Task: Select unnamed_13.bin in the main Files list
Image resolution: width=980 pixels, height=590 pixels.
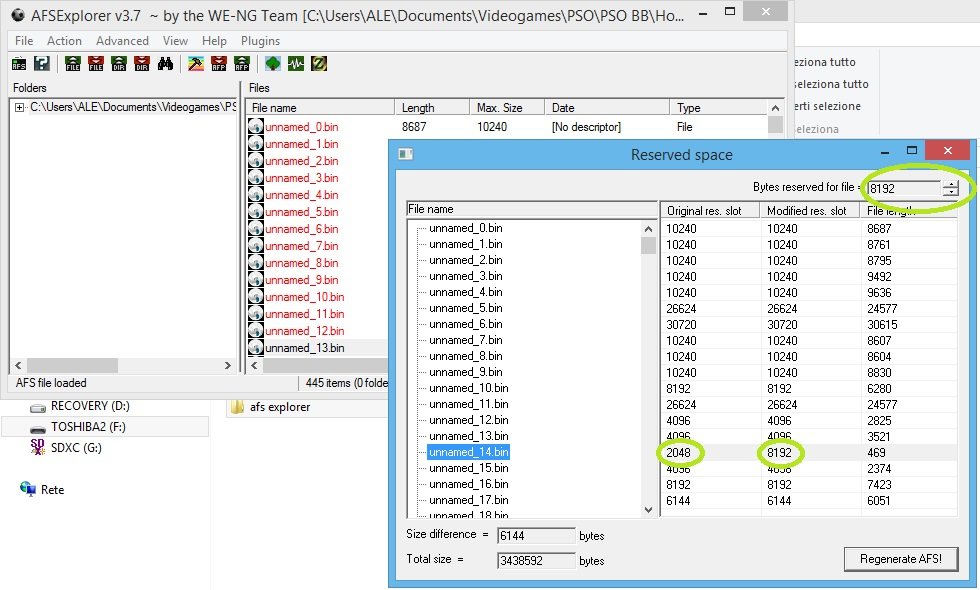Action: (304, 348)
